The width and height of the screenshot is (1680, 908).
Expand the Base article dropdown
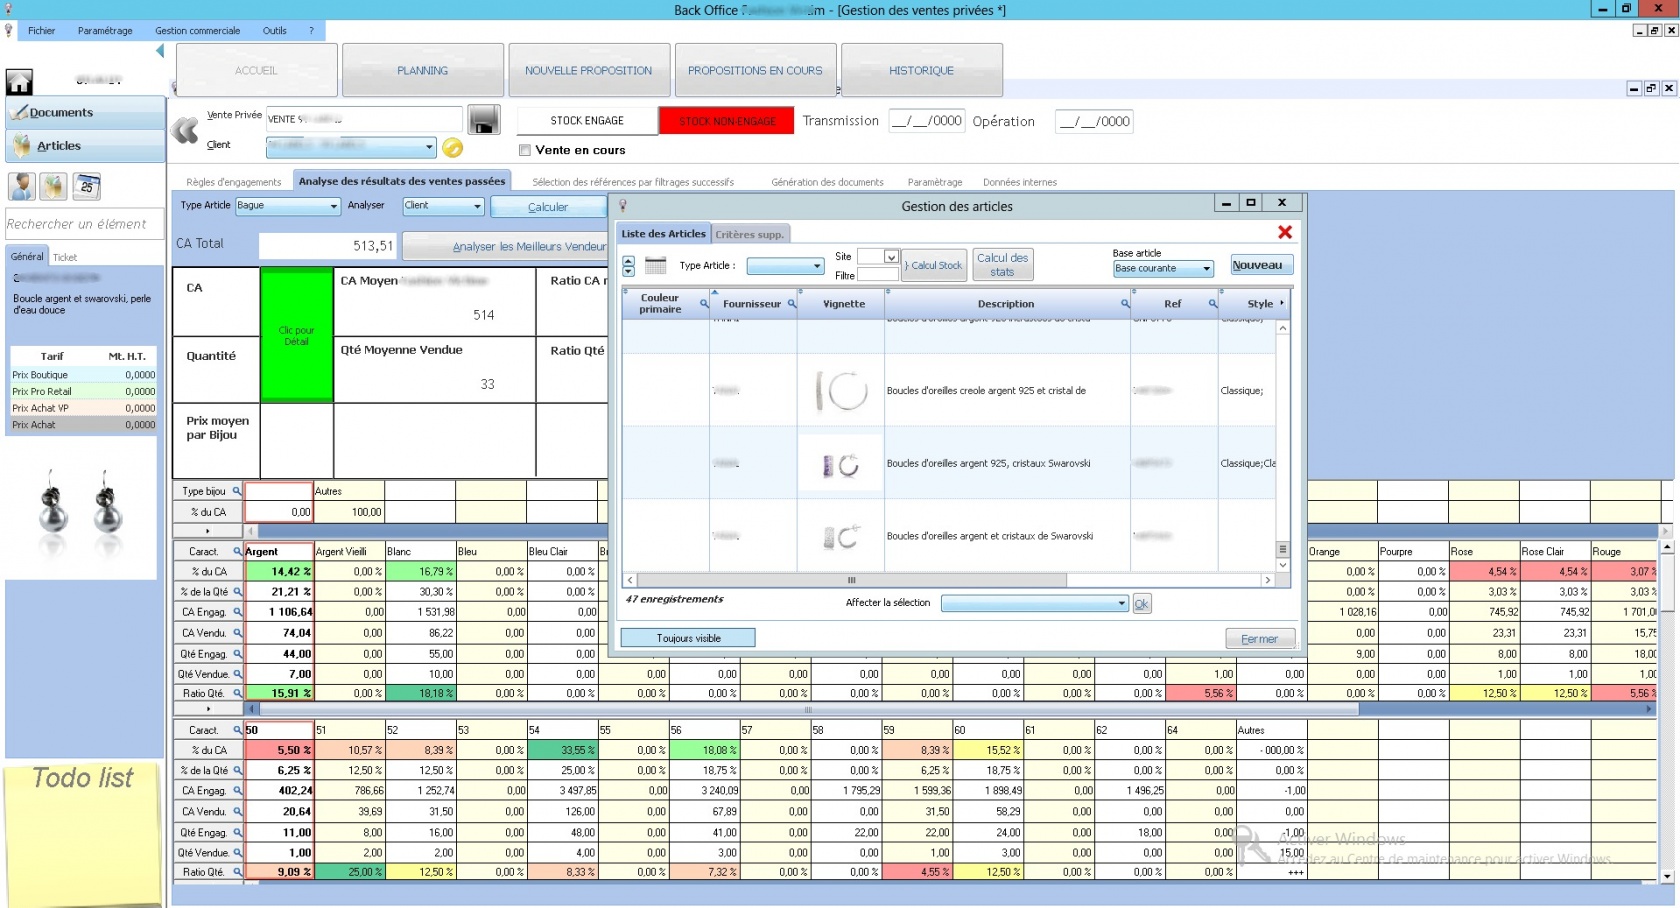[x=1163, y=269]
